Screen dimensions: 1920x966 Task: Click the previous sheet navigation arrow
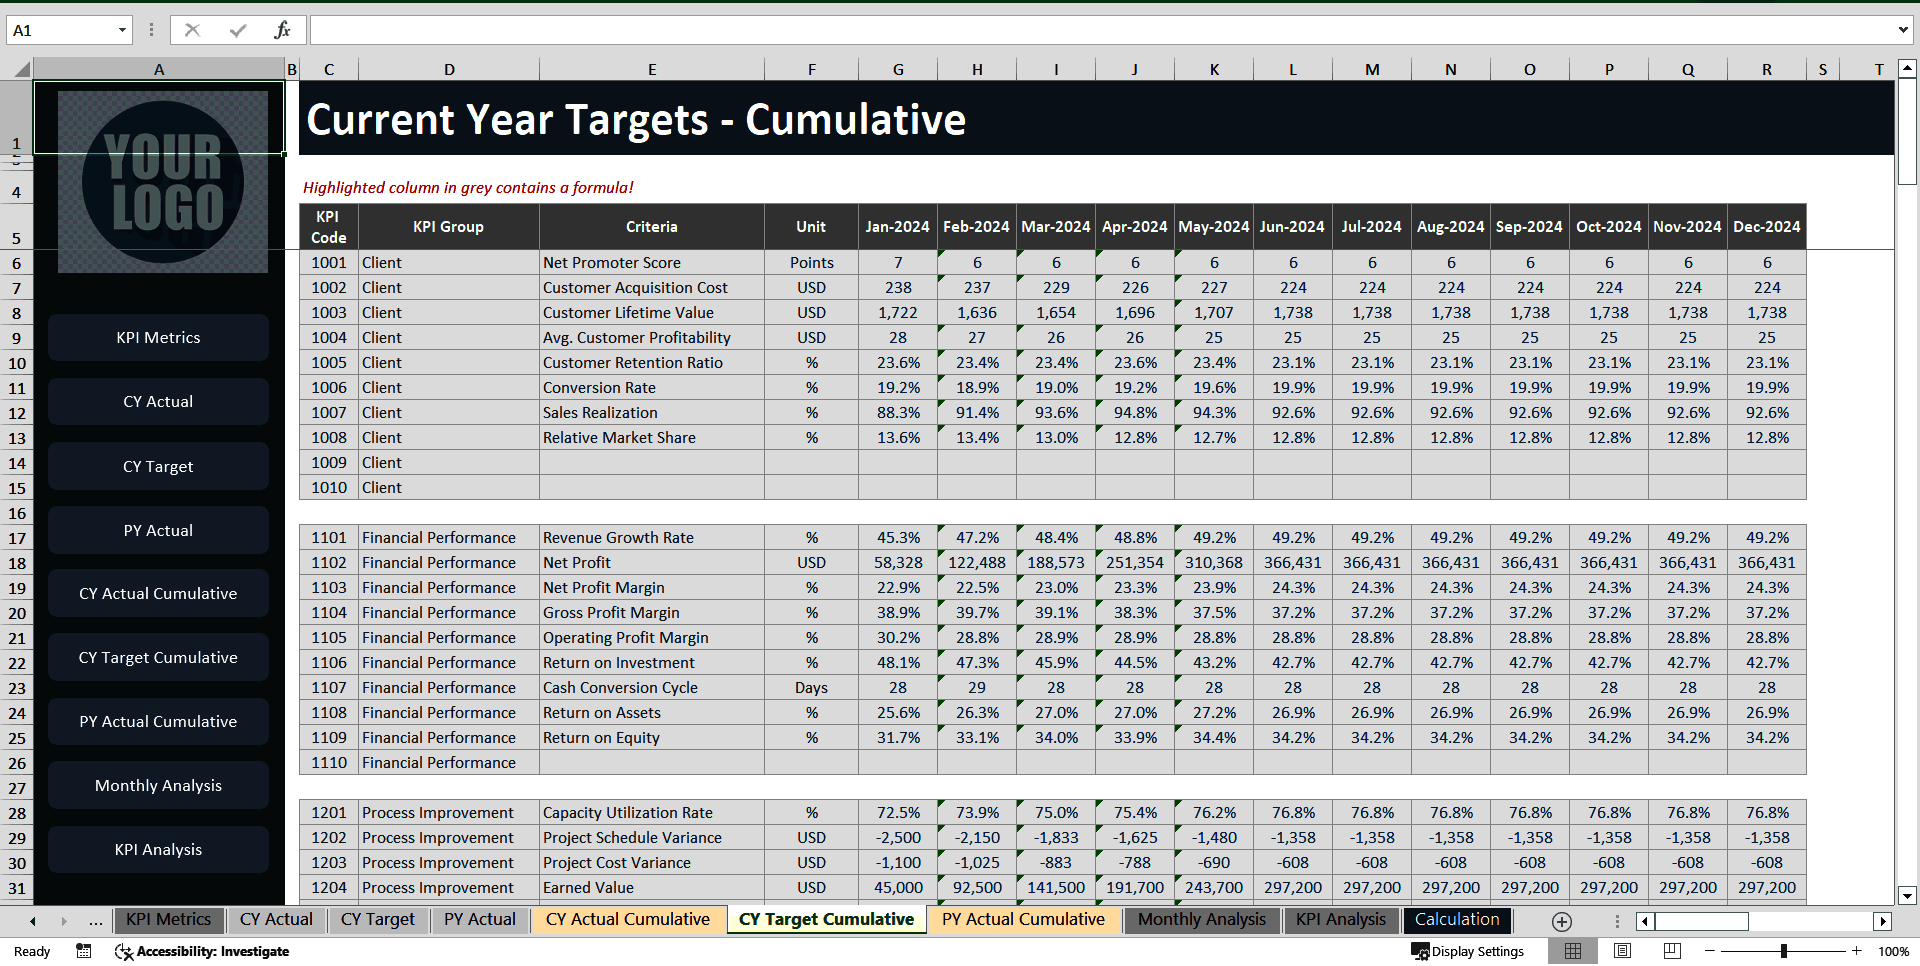click(x=33, y=921)
